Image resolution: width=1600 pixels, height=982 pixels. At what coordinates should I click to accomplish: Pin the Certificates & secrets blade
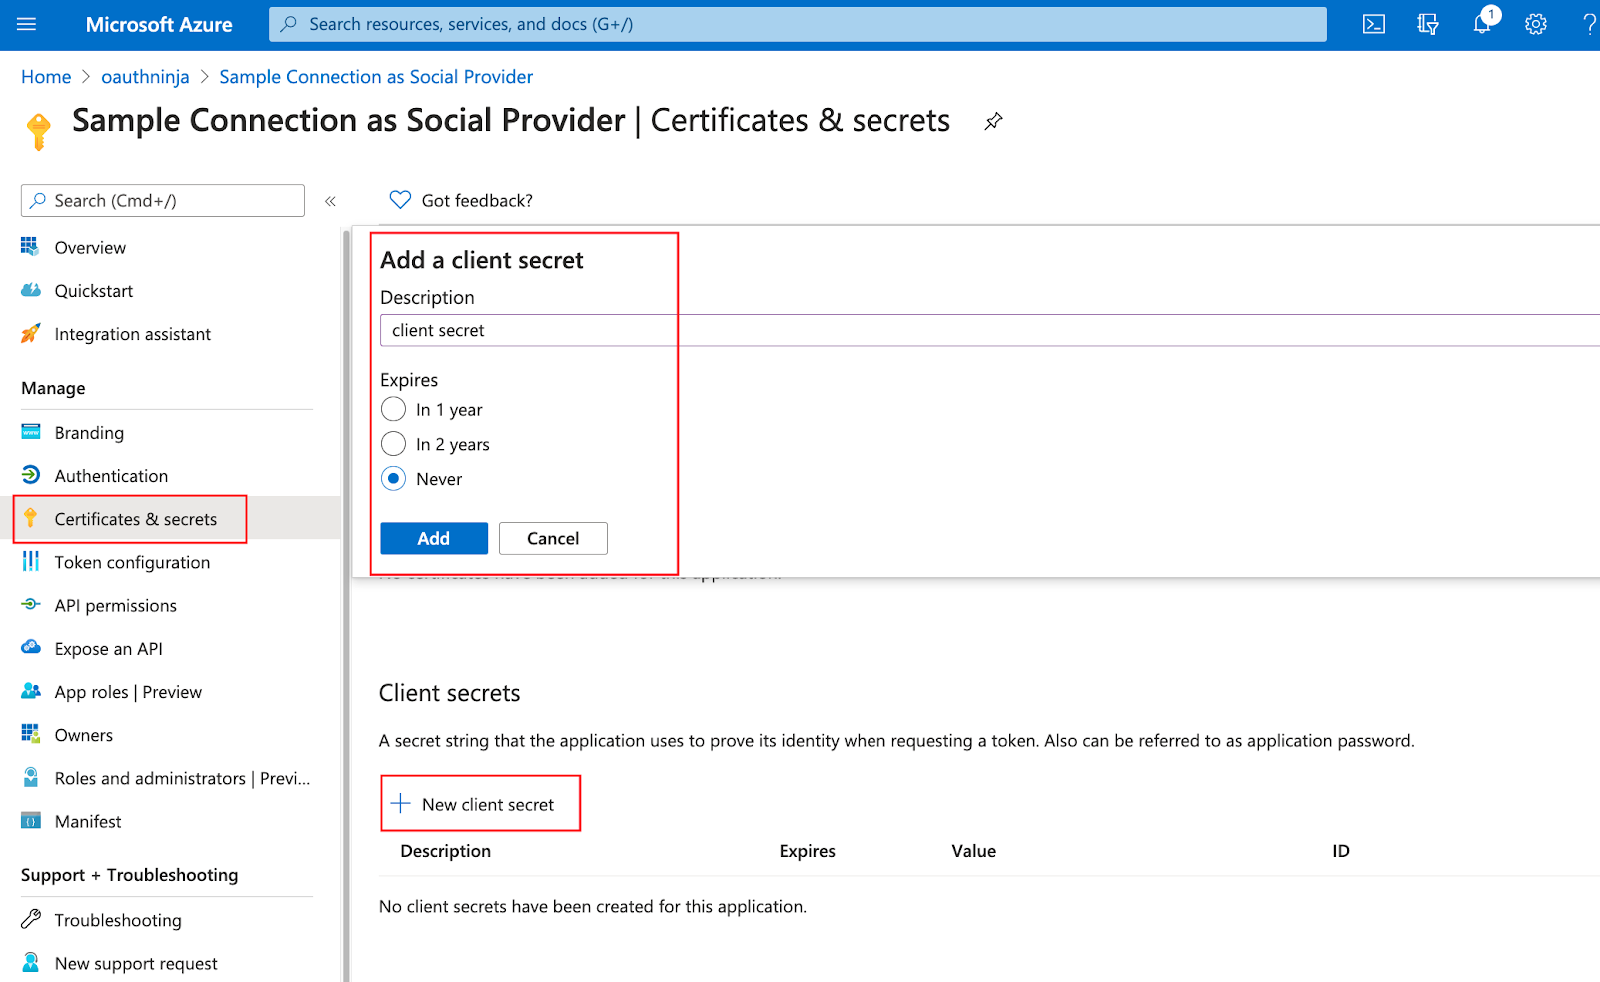click(993, 121)
